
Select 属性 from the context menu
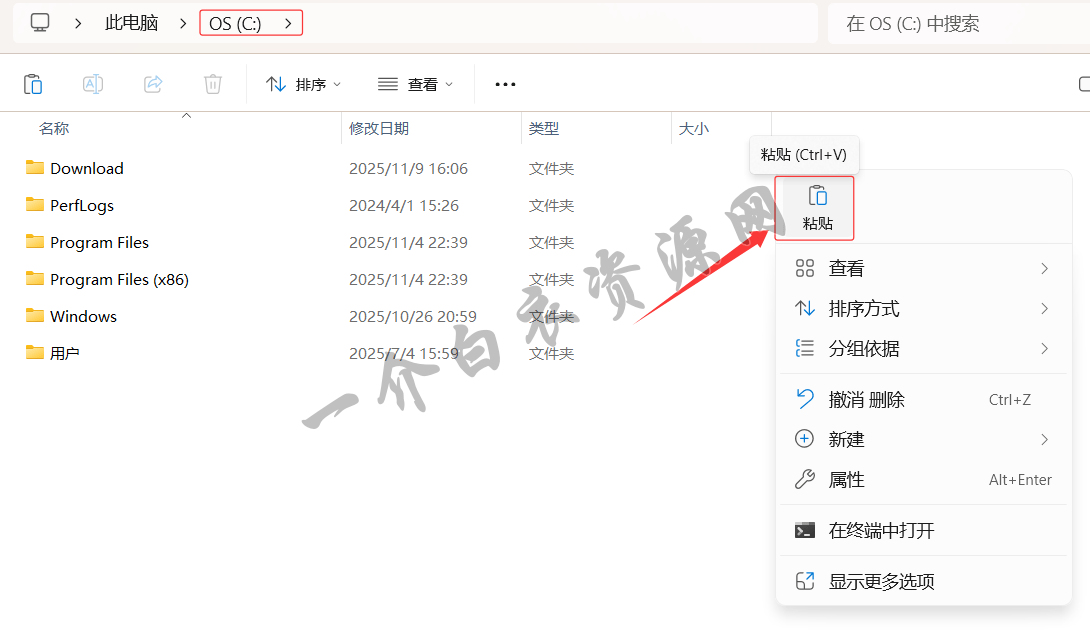click(x=846, y=480)
